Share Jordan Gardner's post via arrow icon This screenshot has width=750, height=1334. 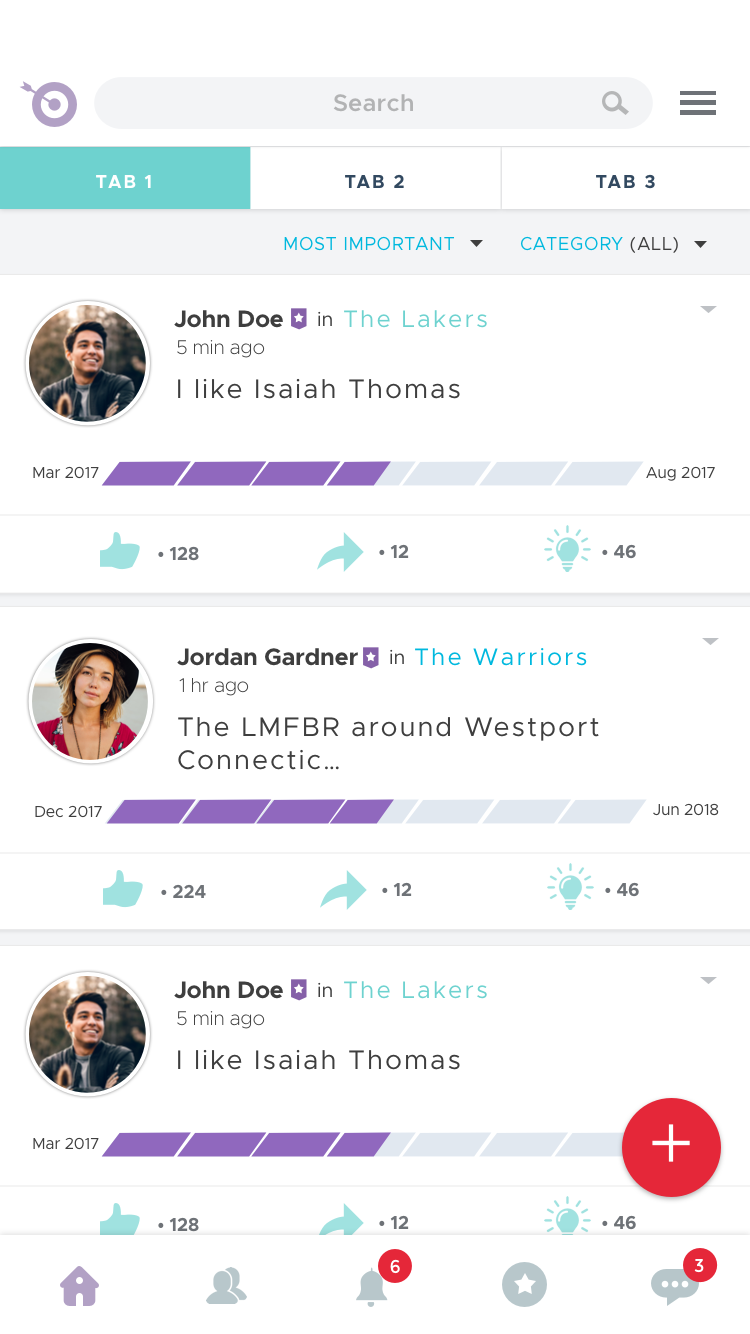coord(344,889)
